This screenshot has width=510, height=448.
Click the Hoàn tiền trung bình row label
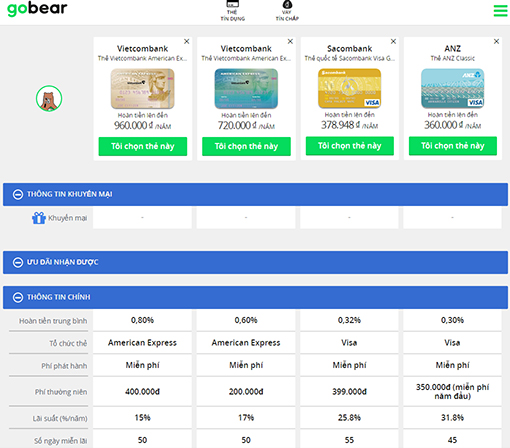point(53,321)
